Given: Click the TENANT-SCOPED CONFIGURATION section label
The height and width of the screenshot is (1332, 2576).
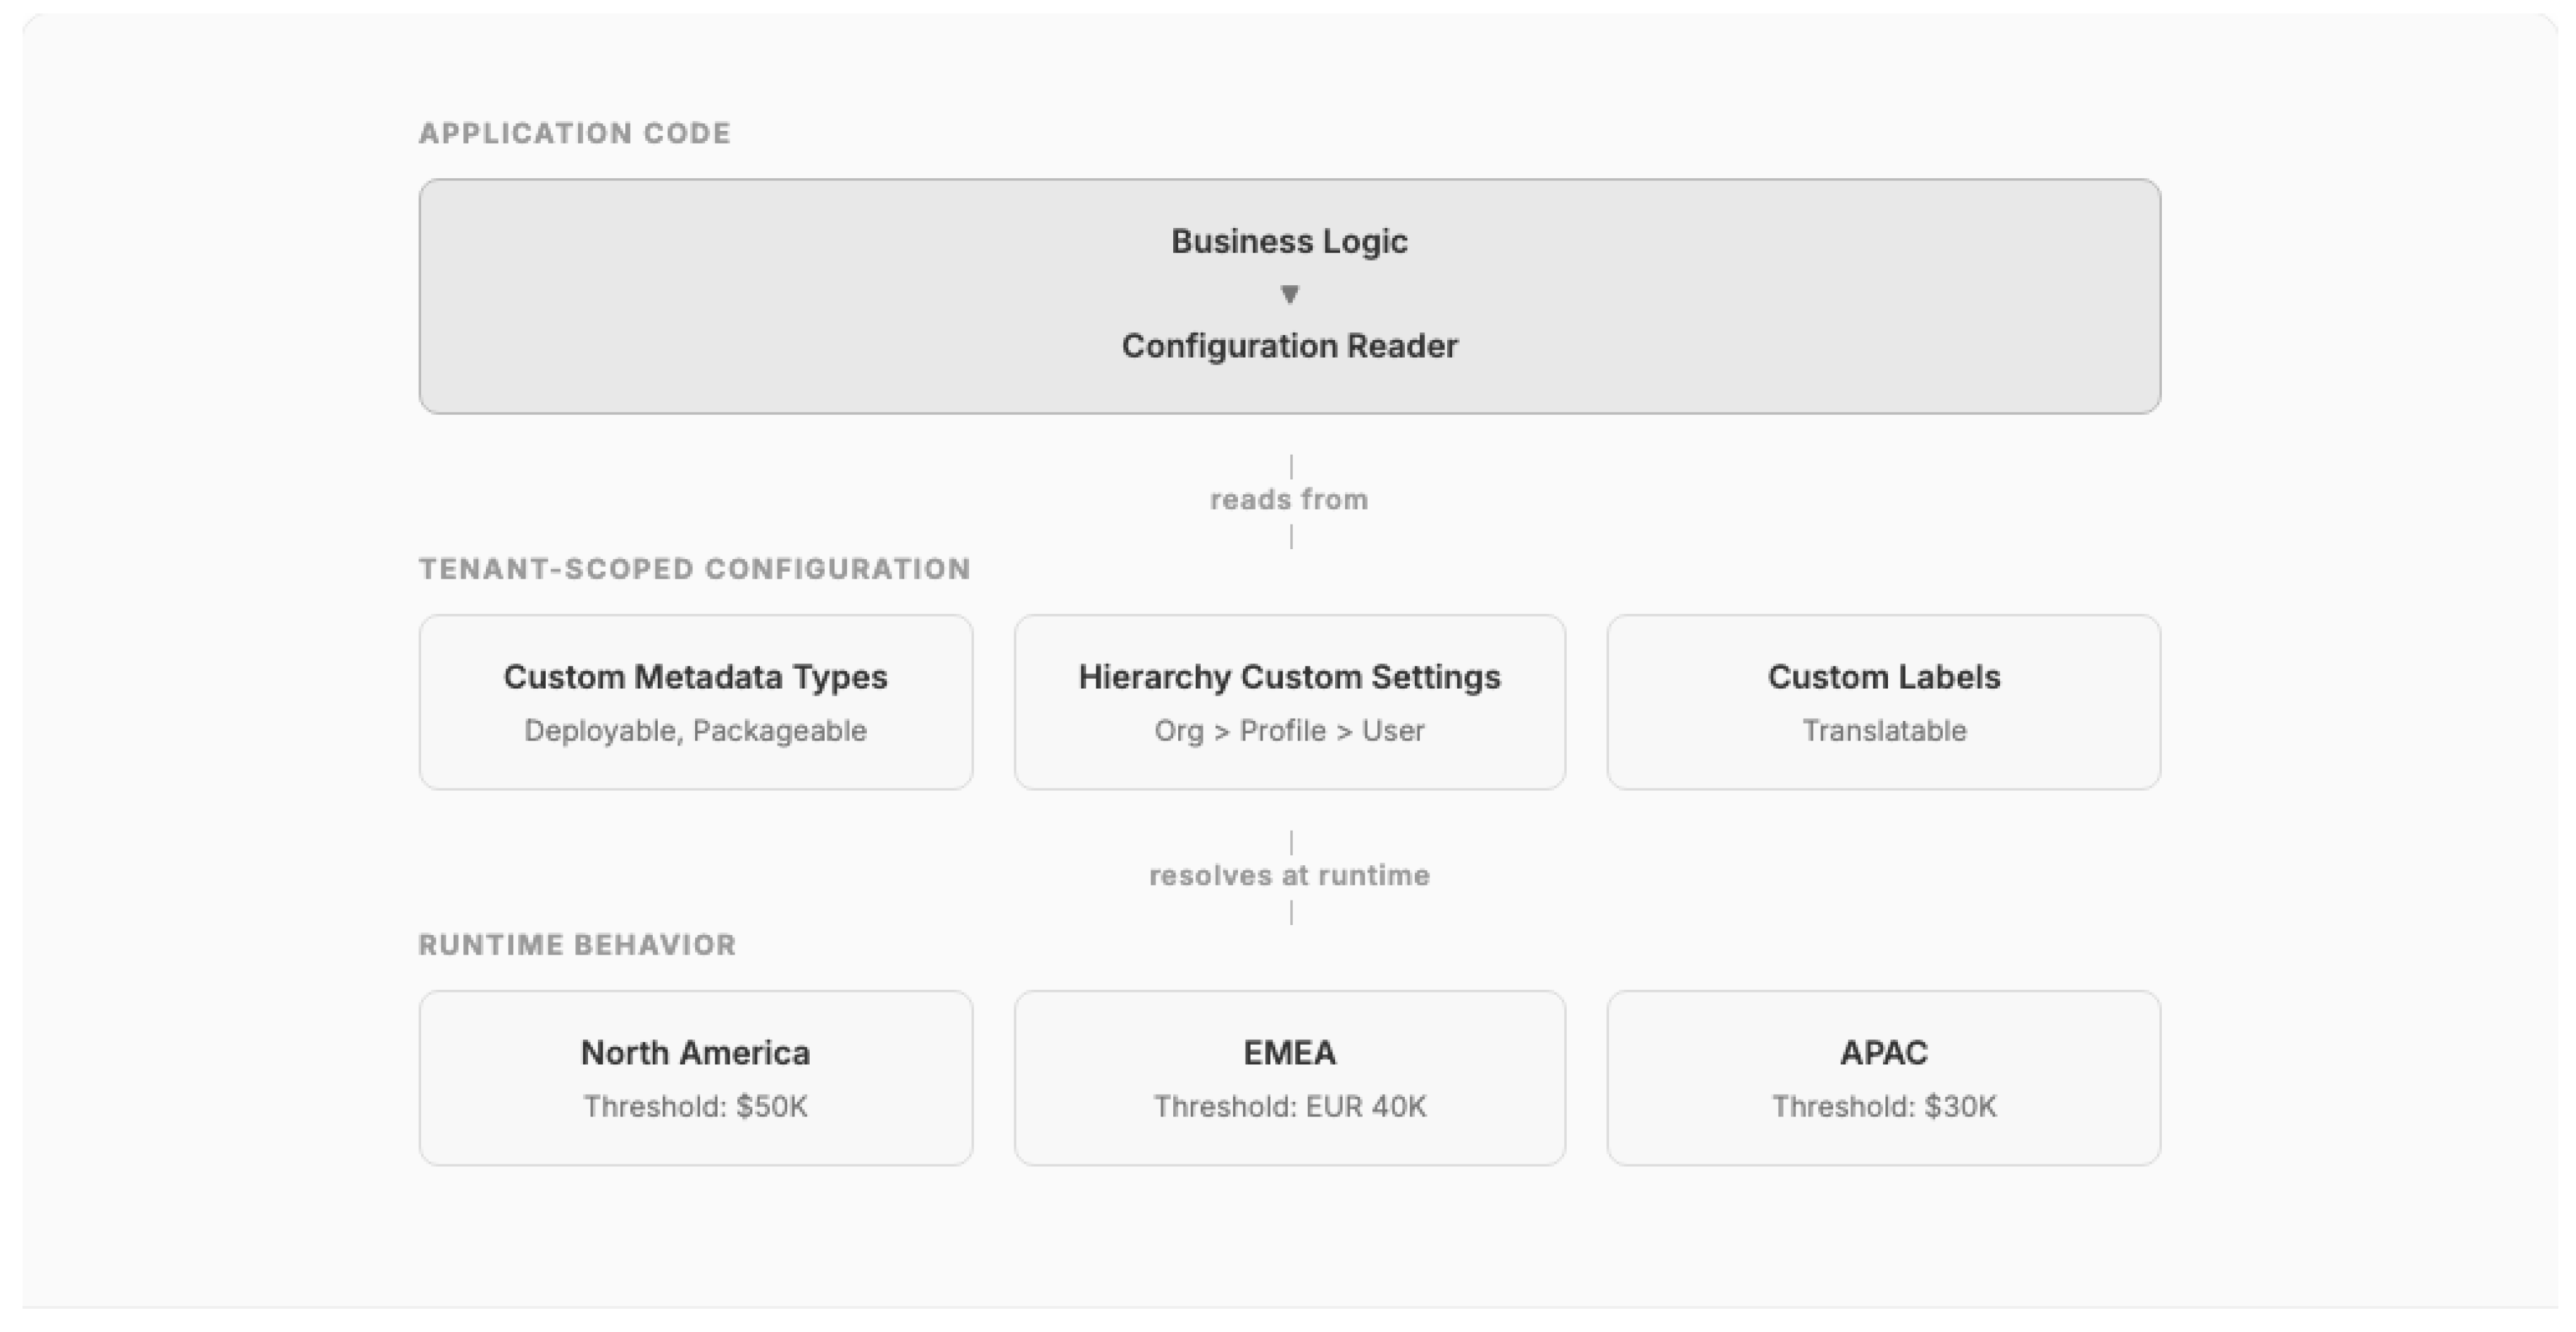Looking at the screenshot, I should [x=695, y=569].
